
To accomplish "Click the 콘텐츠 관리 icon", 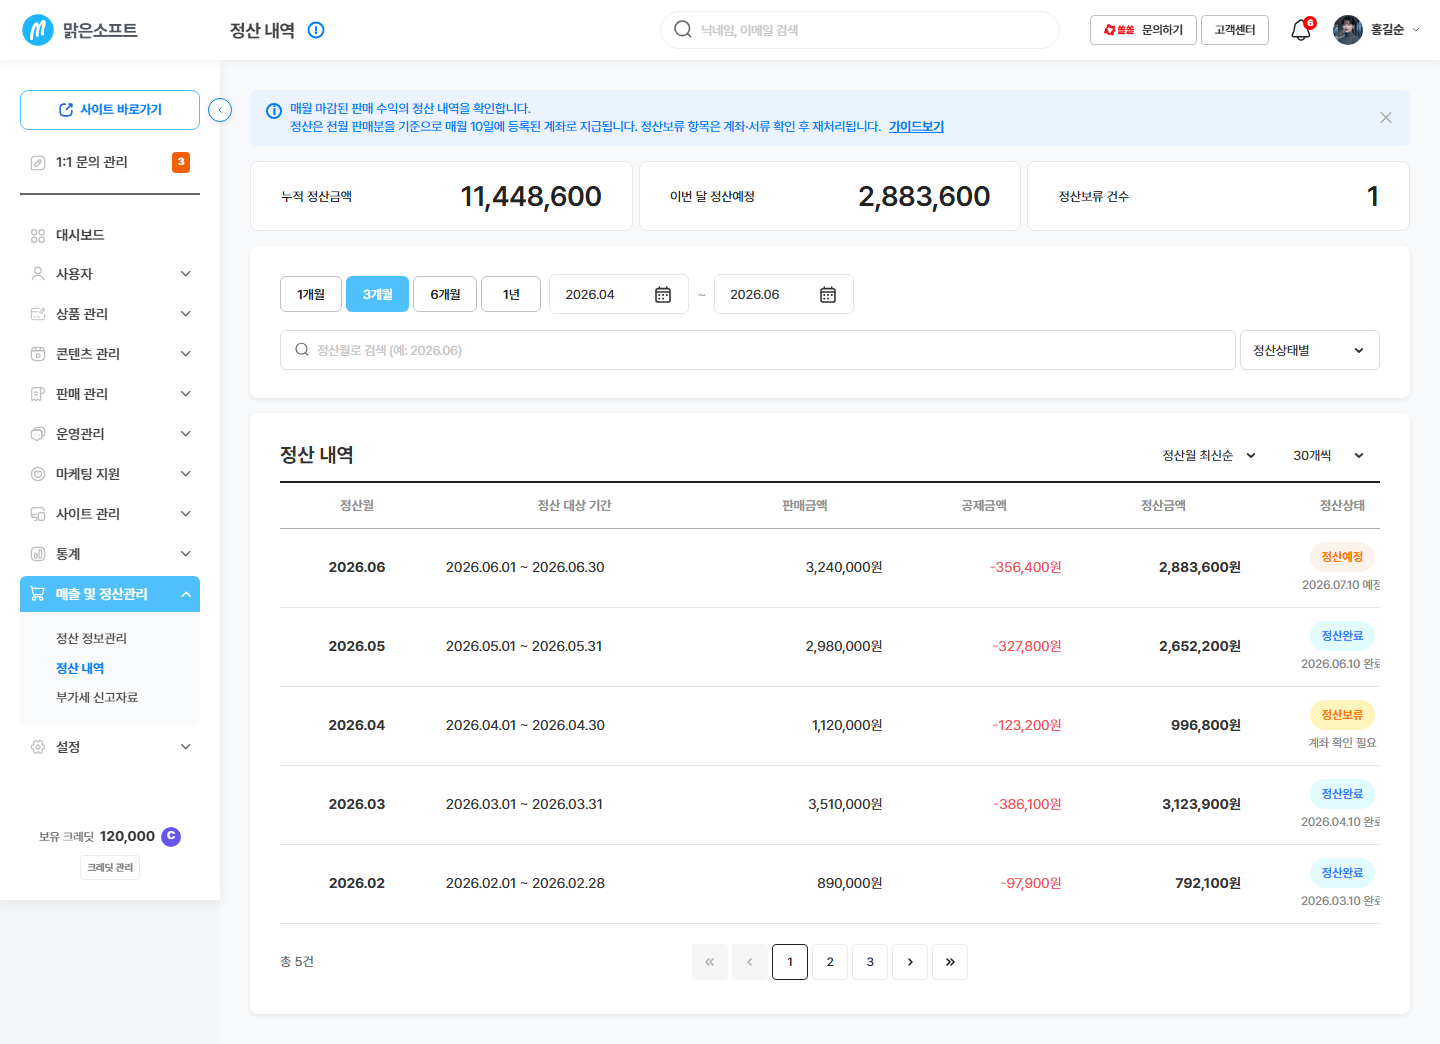I will [38, 354].
